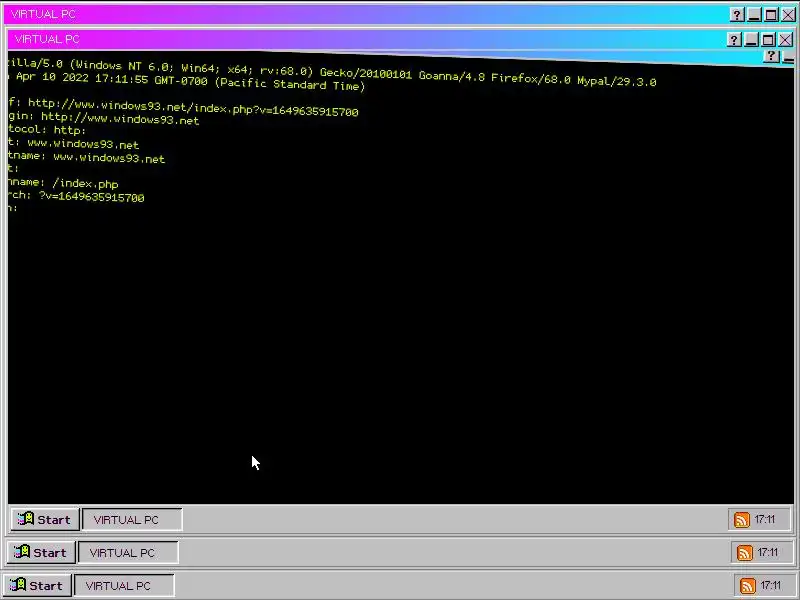Close the outermost VIRTUAL PC window
The height and width of the screenshot is (600, 800).
coord(788,15)
